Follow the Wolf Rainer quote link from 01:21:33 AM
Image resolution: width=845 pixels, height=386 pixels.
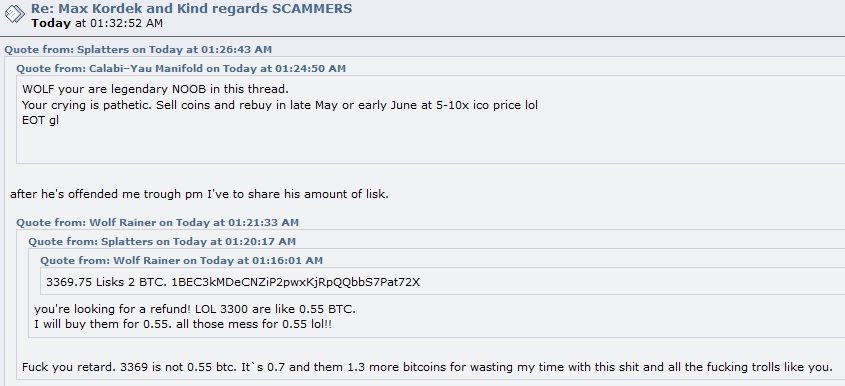tap(157, 223)
